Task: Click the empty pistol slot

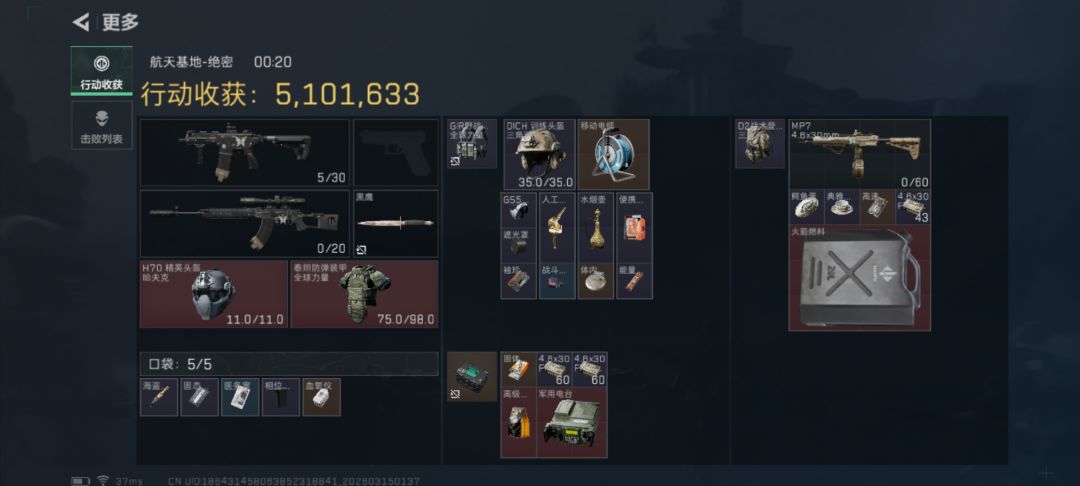Action: tap(395, 153)
